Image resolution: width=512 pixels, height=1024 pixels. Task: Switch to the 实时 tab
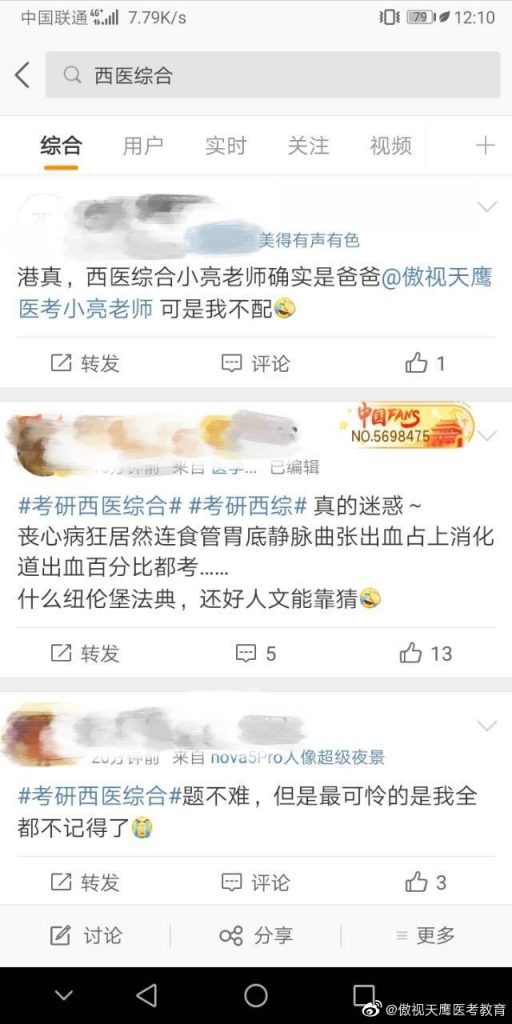[225, 146]
